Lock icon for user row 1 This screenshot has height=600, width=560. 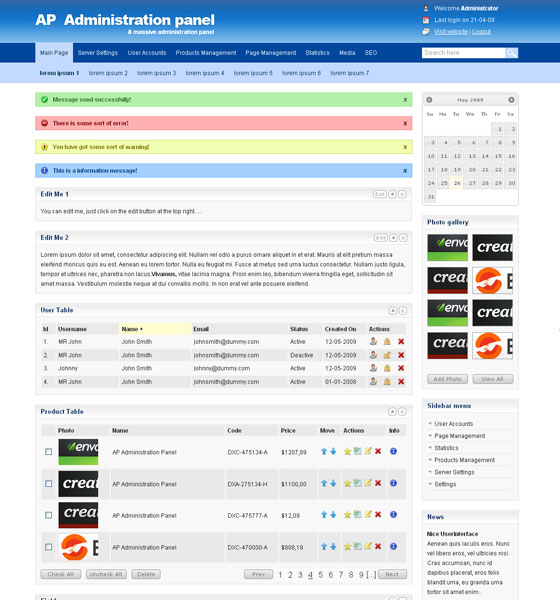387,342
